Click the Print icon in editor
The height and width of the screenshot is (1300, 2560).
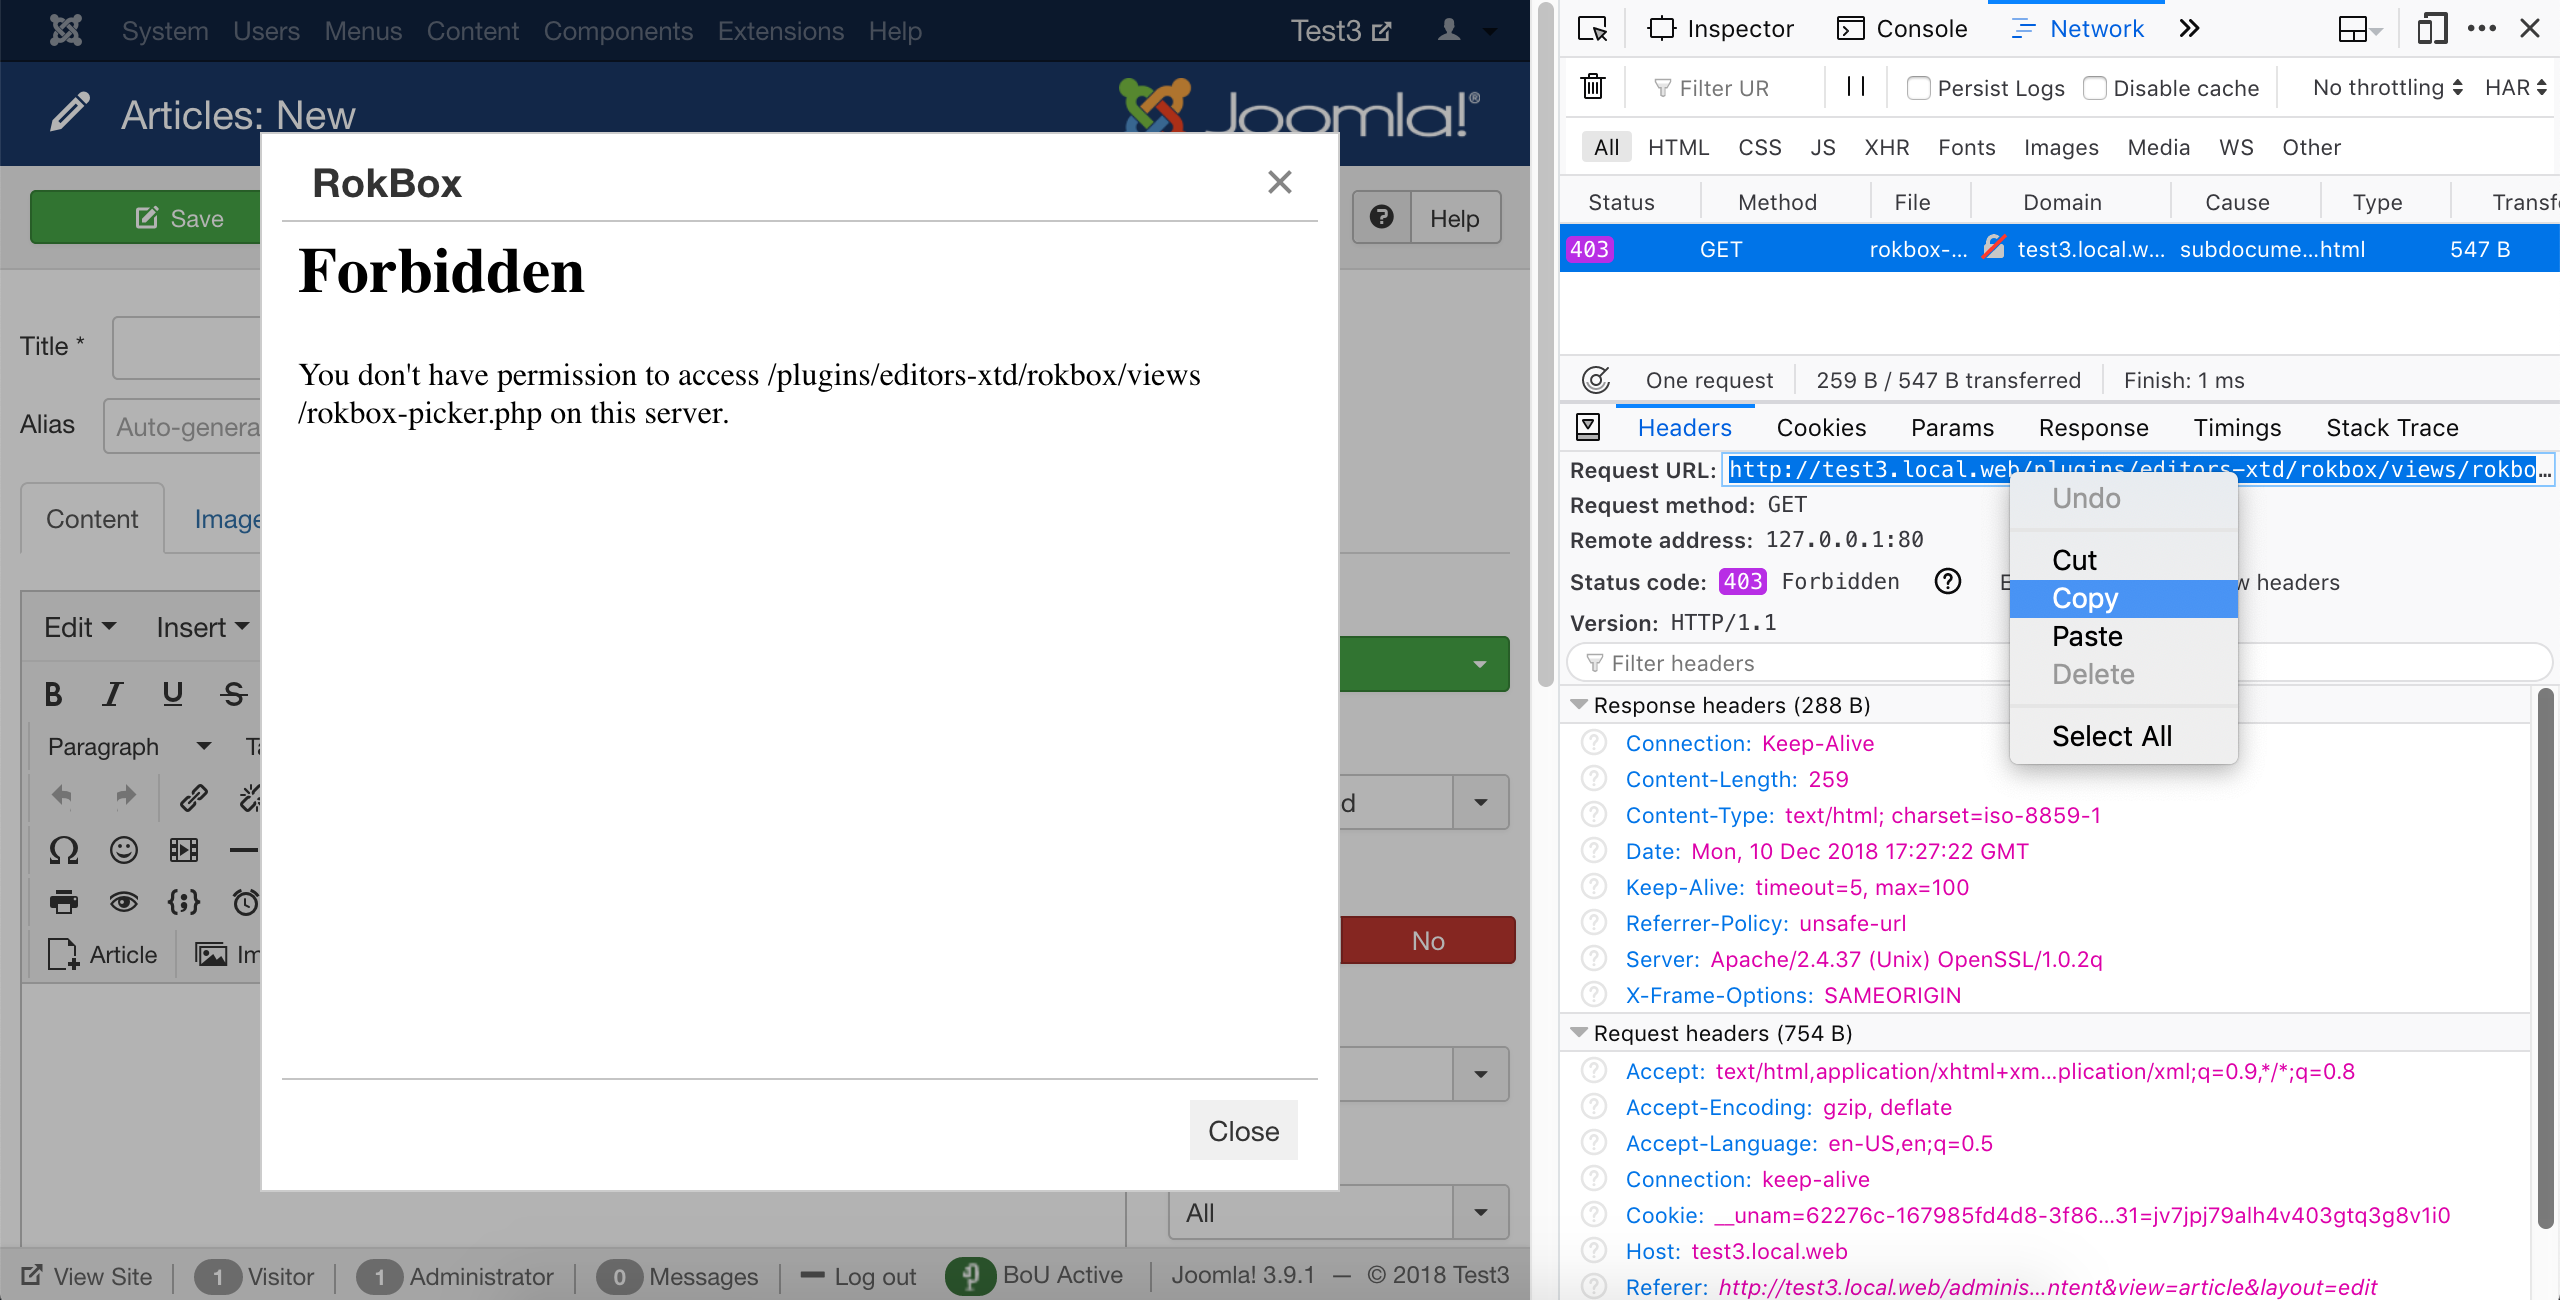64,902
